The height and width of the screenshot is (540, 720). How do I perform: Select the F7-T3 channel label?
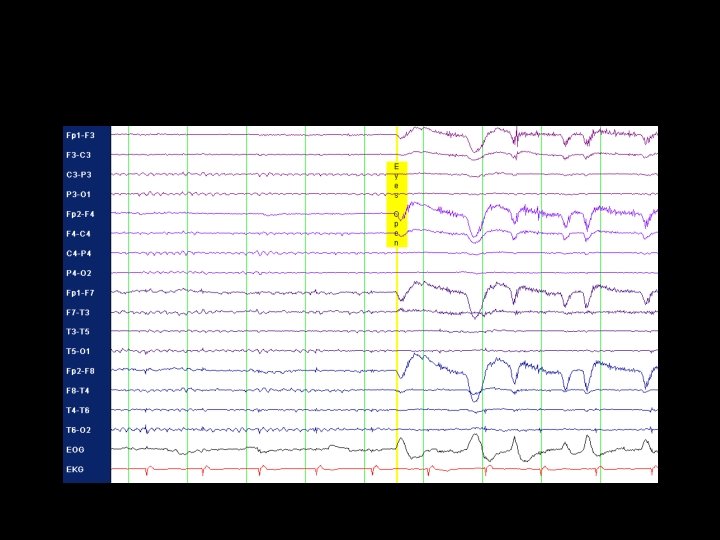pyautogui.click(x=78, y=312)
